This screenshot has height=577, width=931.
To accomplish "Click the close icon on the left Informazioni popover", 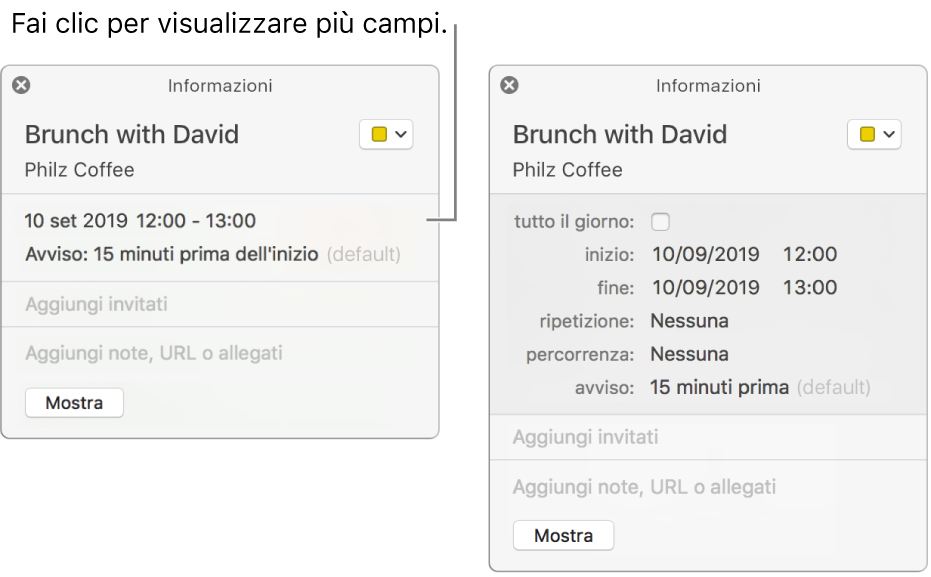I will tap(19, 86).
